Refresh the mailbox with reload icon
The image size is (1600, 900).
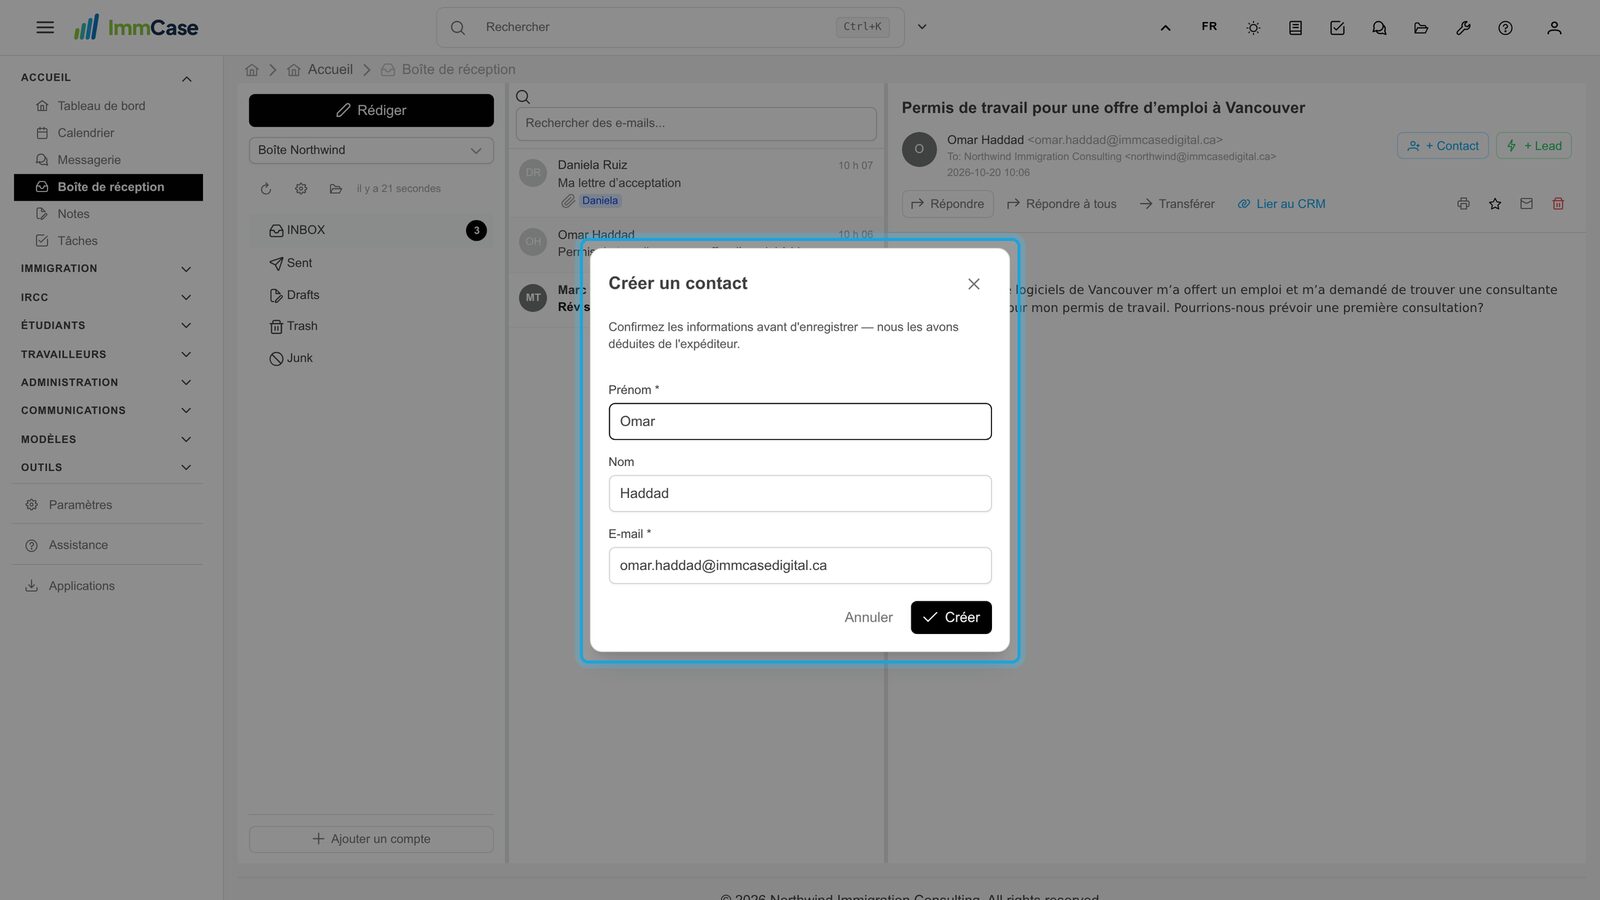coord(266,189)
